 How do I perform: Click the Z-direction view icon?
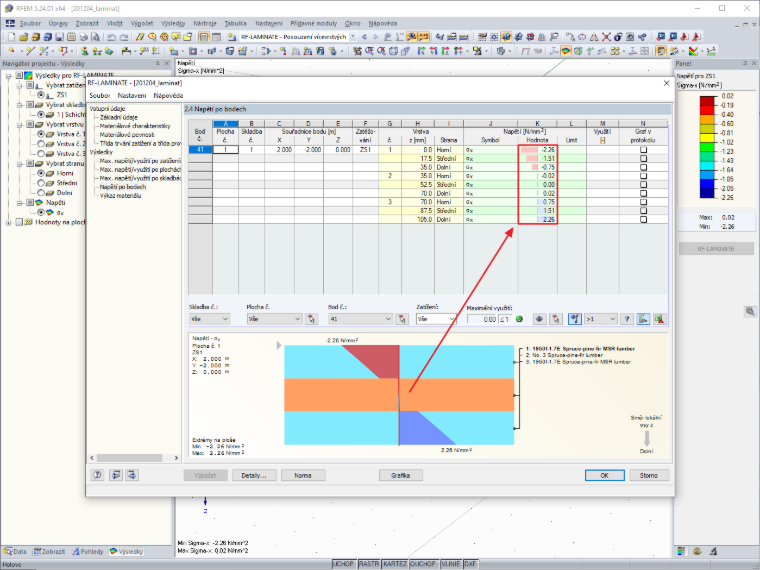[x=445, y=51]
